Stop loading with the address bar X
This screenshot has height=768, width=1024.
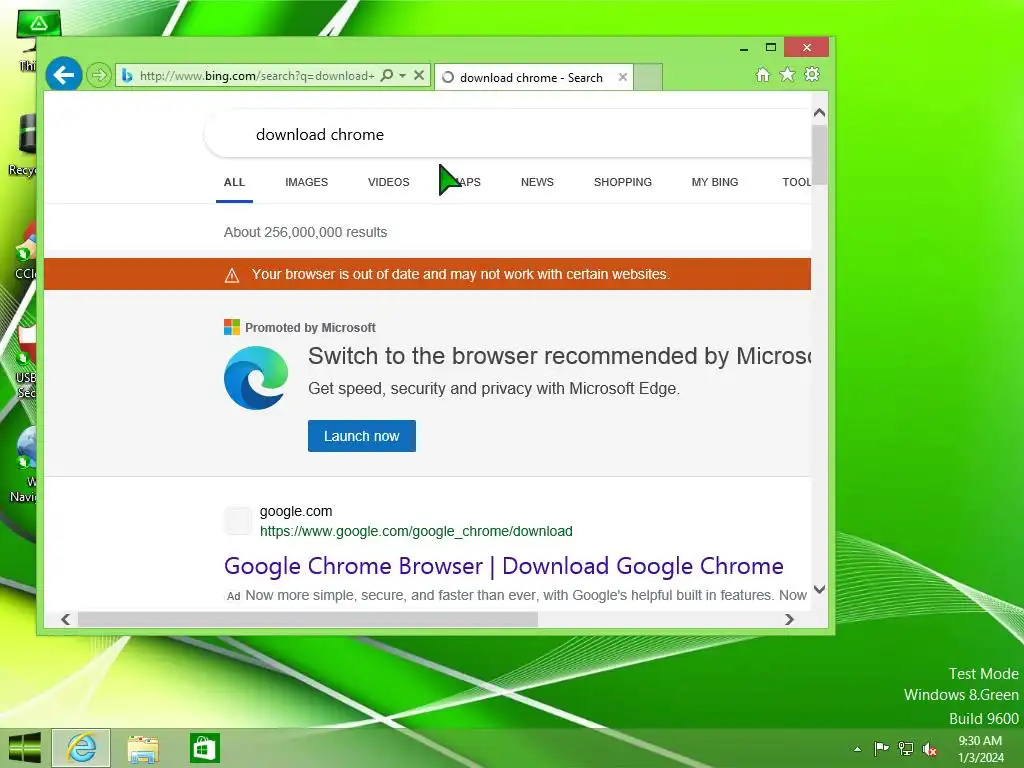[419, 75]
